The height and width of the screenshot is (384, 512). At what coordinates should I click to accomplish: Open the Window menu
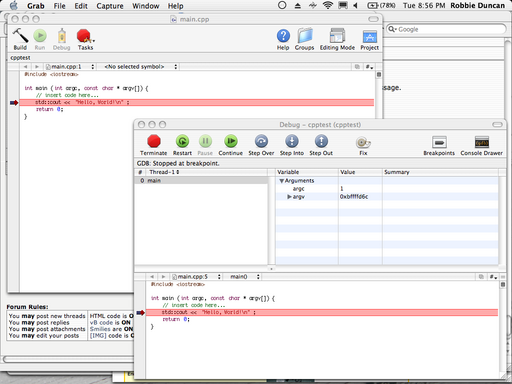(146, 6)
